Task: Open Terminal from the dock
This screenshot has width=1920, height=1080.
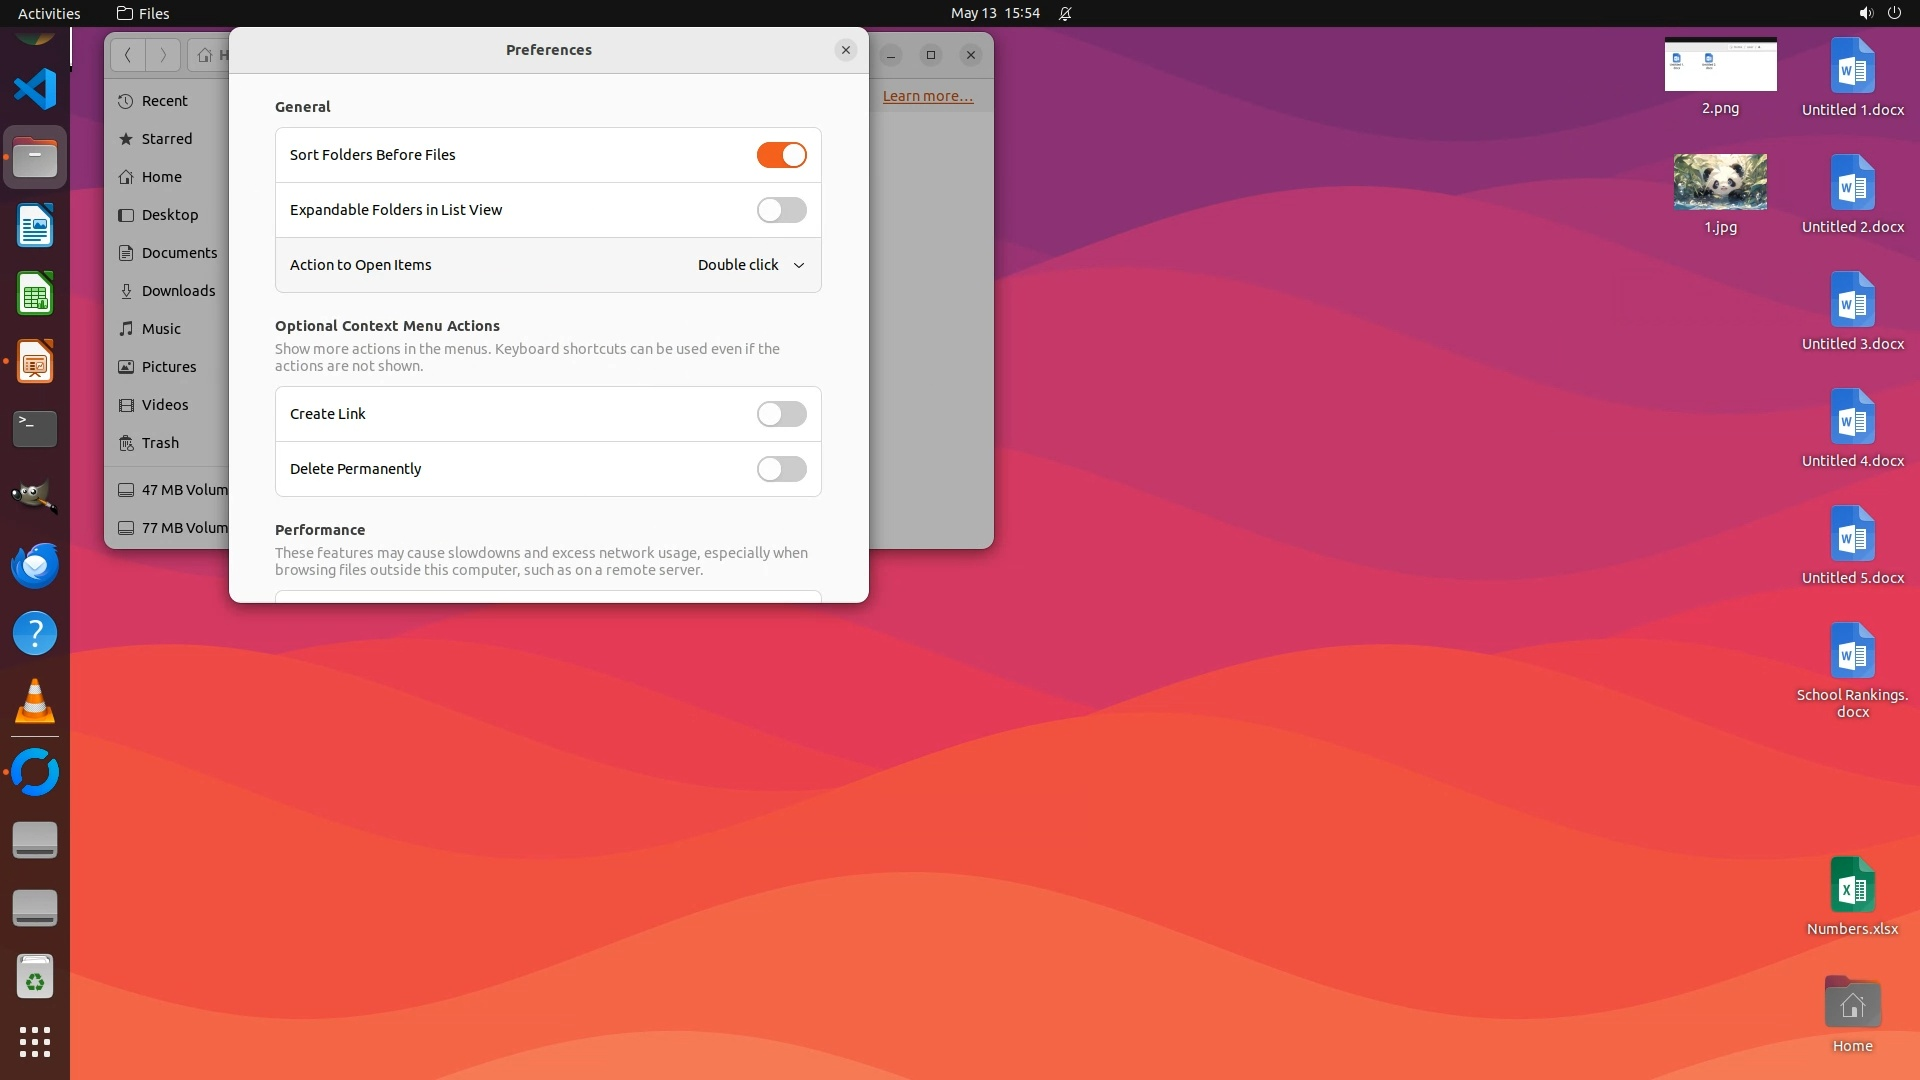Action: pos(35,429)
